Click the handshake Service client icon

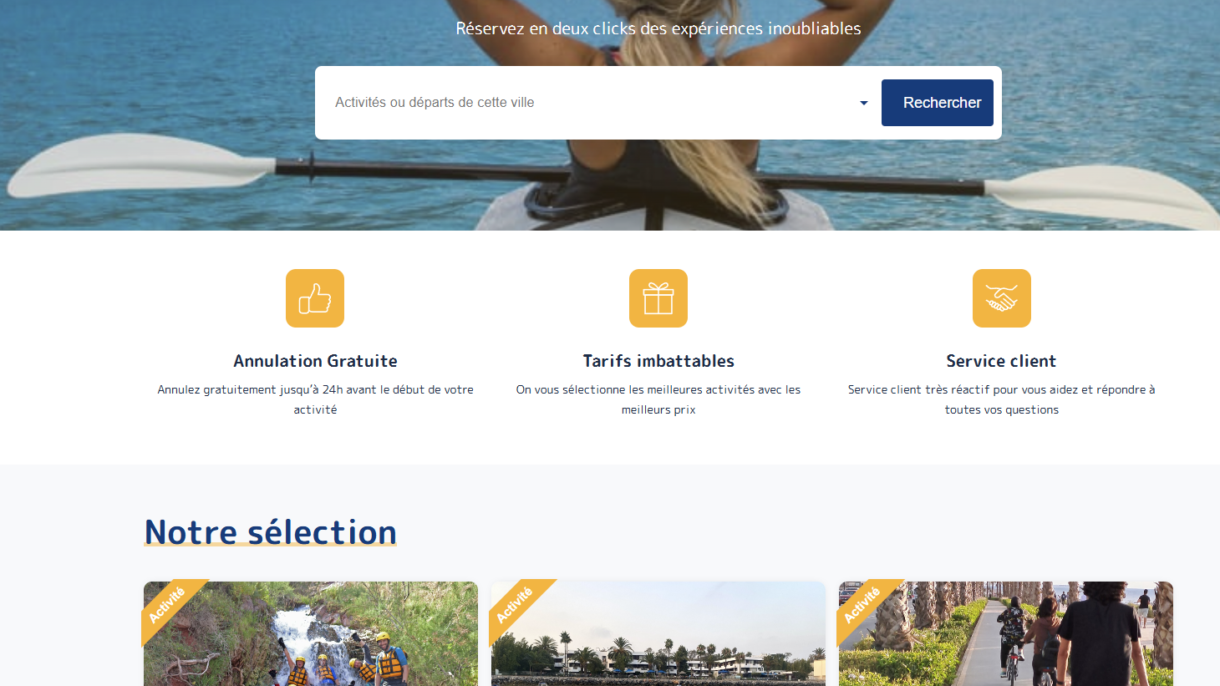pyautogui.click(x=1001, y=298)
